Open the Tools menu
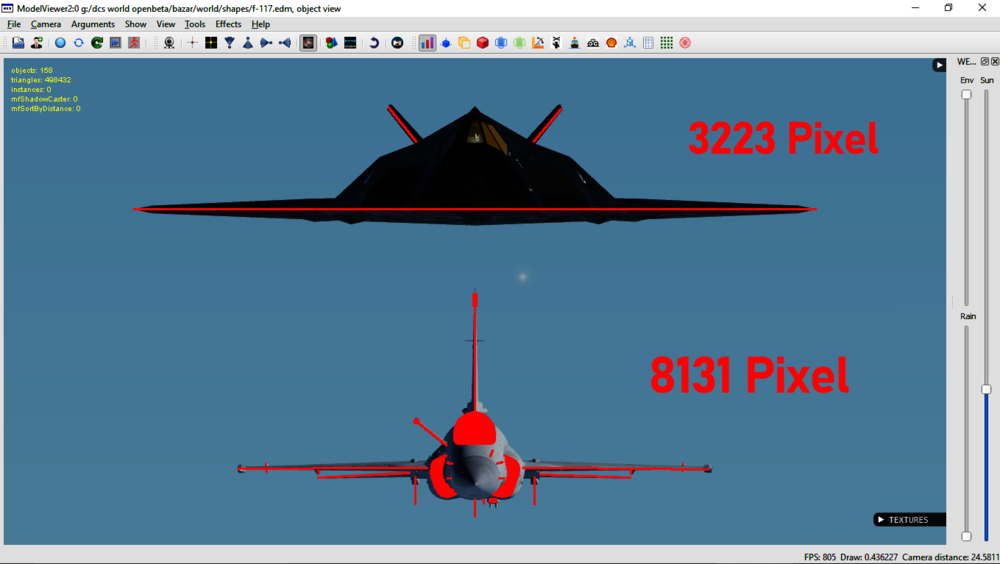This screenshot has width=1000, height=564. (x=195, y=24)
